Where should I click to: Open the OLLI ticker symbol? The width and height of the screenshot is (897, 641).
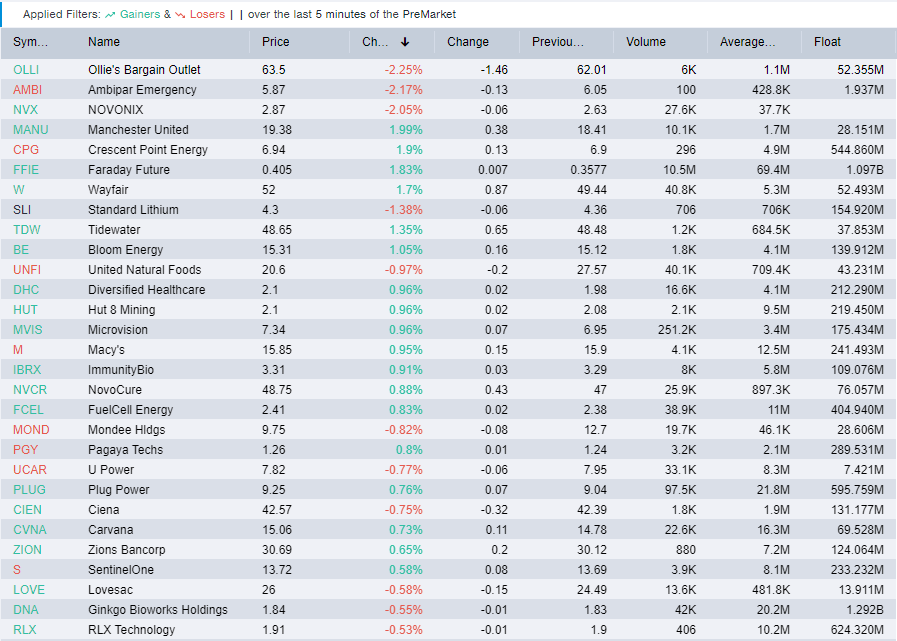click(26, 70)
